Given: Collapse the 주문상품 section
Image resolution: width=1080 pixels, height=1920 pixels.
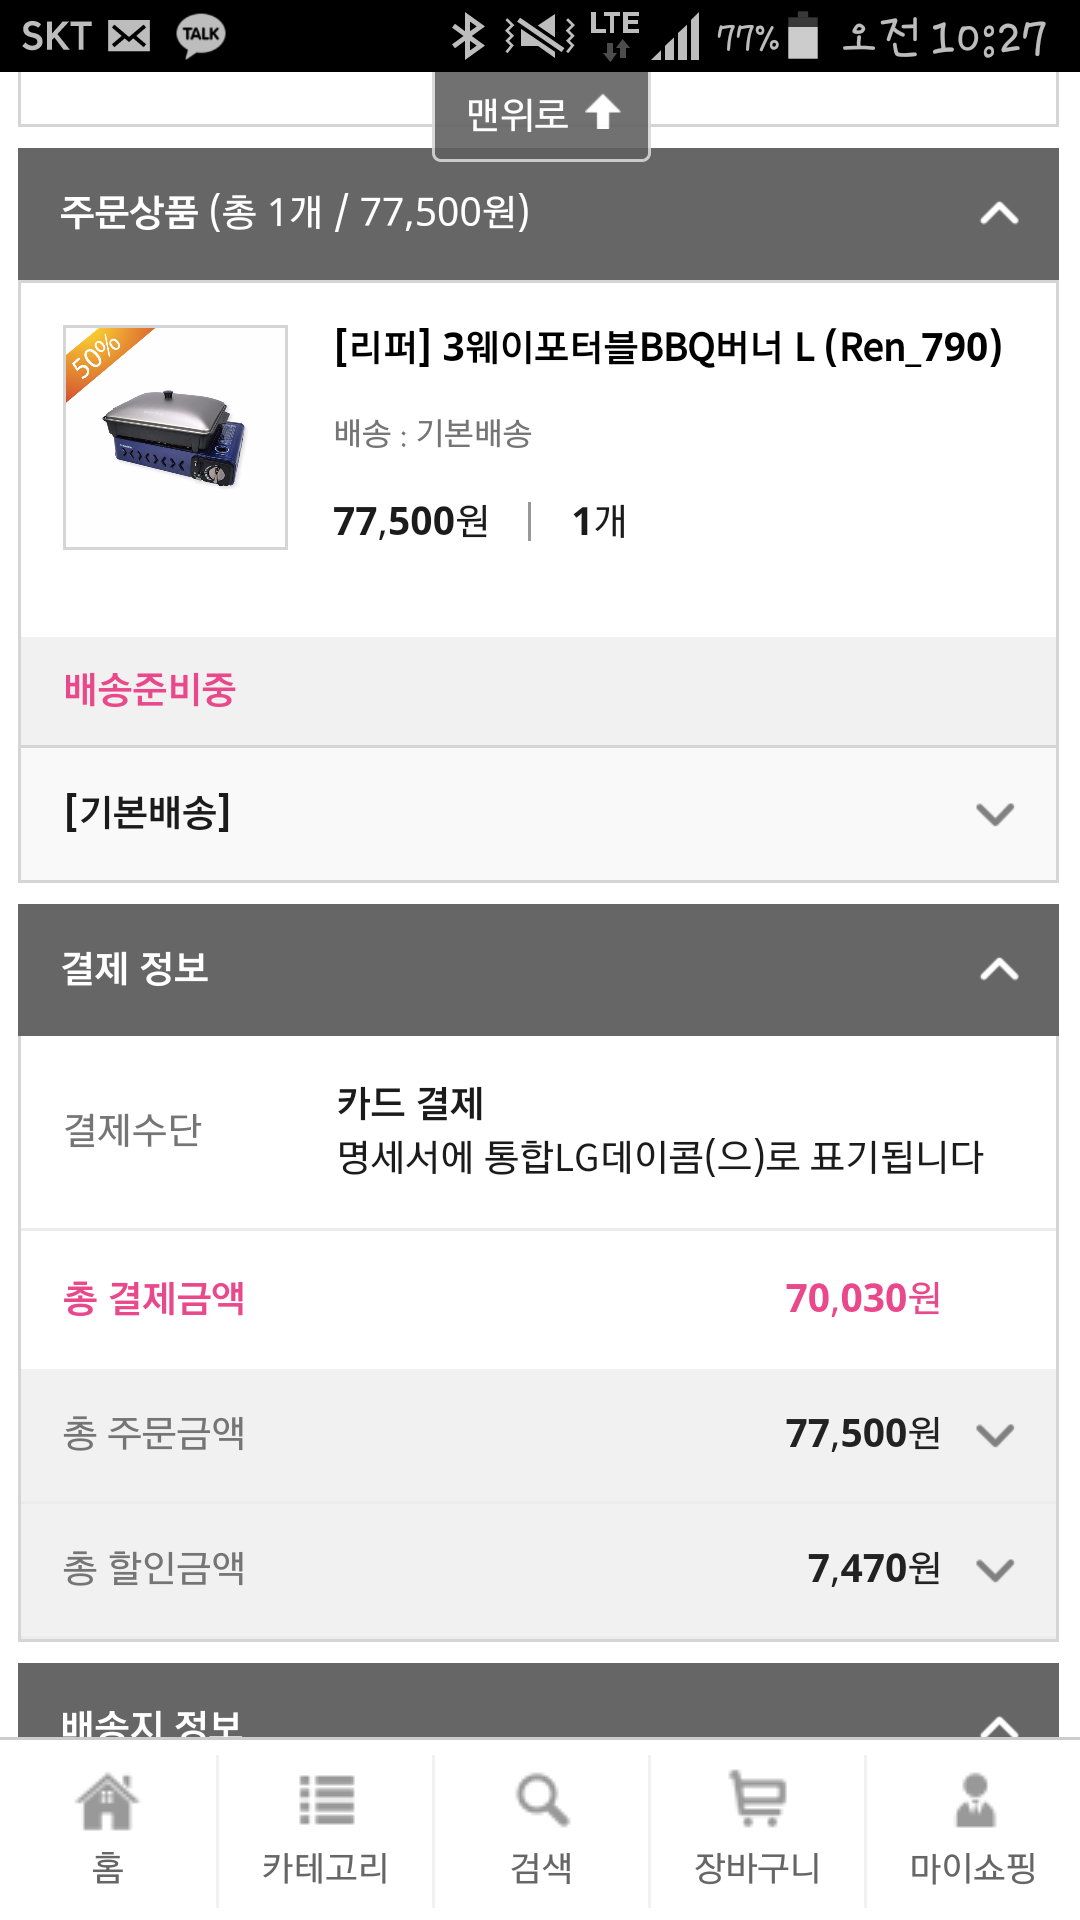Looking at the screenshot, I should 998,213.
